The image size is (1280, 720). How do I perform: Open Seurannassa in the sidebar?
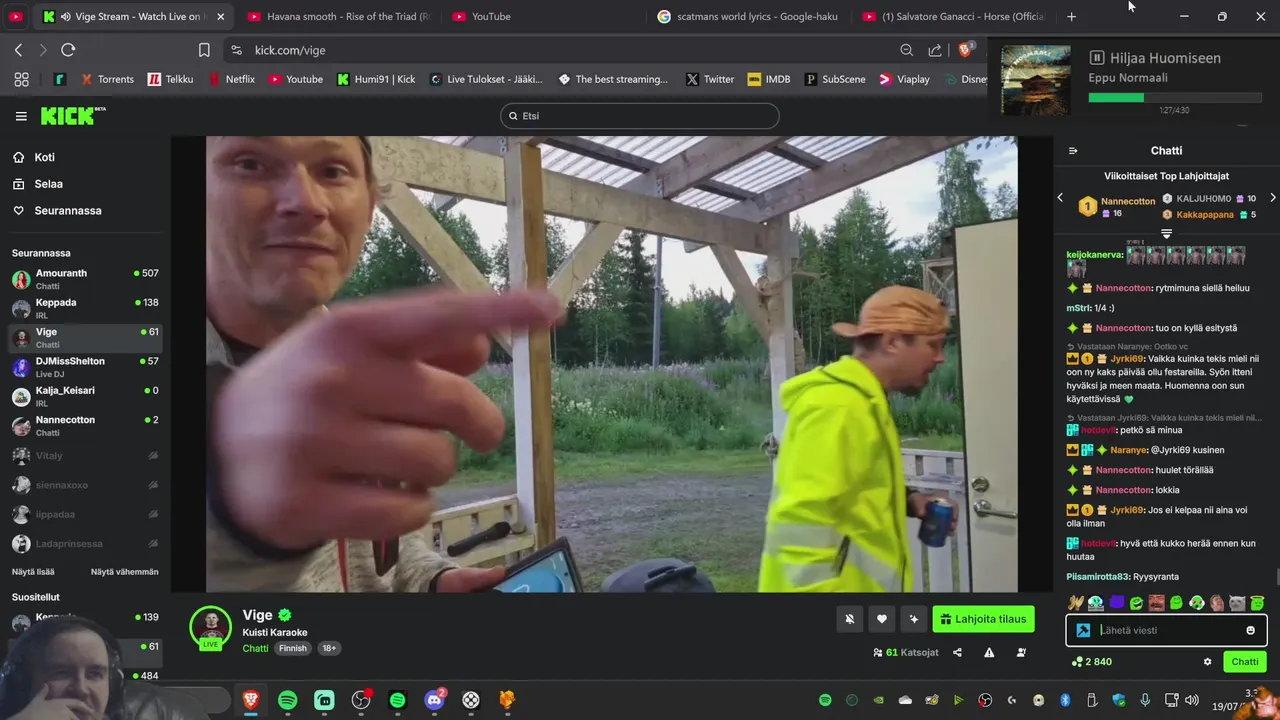pos(57,211)
